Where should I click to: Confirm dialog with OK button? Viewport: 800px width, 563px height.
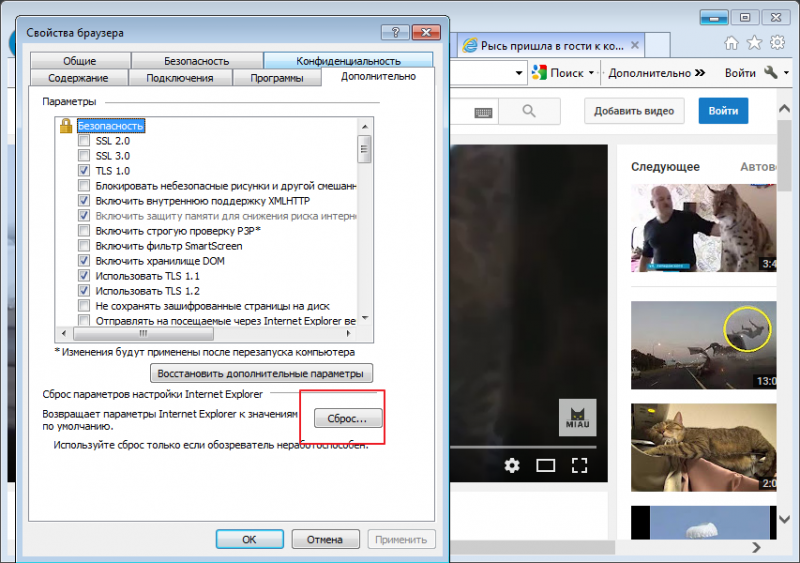[x=249, y=539]
